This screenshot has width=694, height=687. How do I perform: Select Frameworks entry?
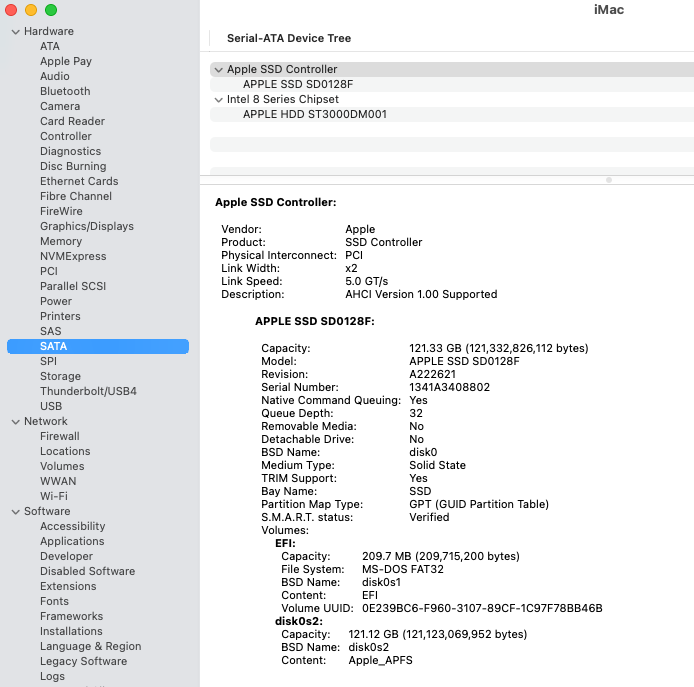71,617
